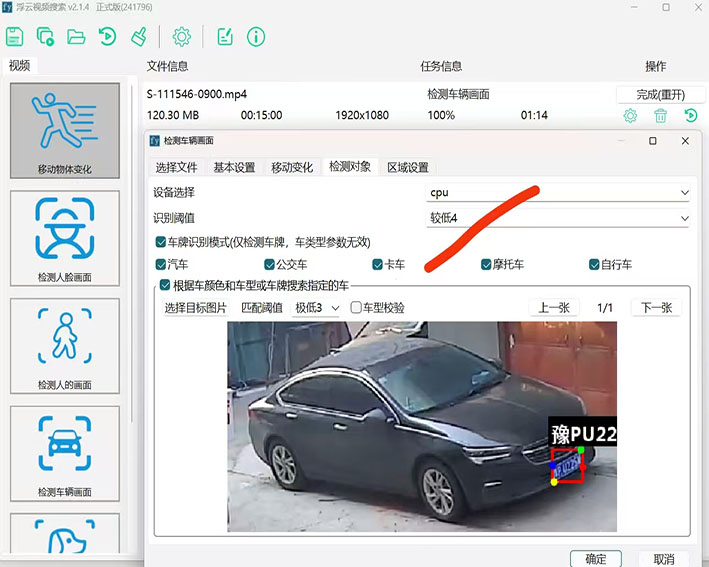
Task: Click the 下一张 next image button
Action: coord(655,308)
